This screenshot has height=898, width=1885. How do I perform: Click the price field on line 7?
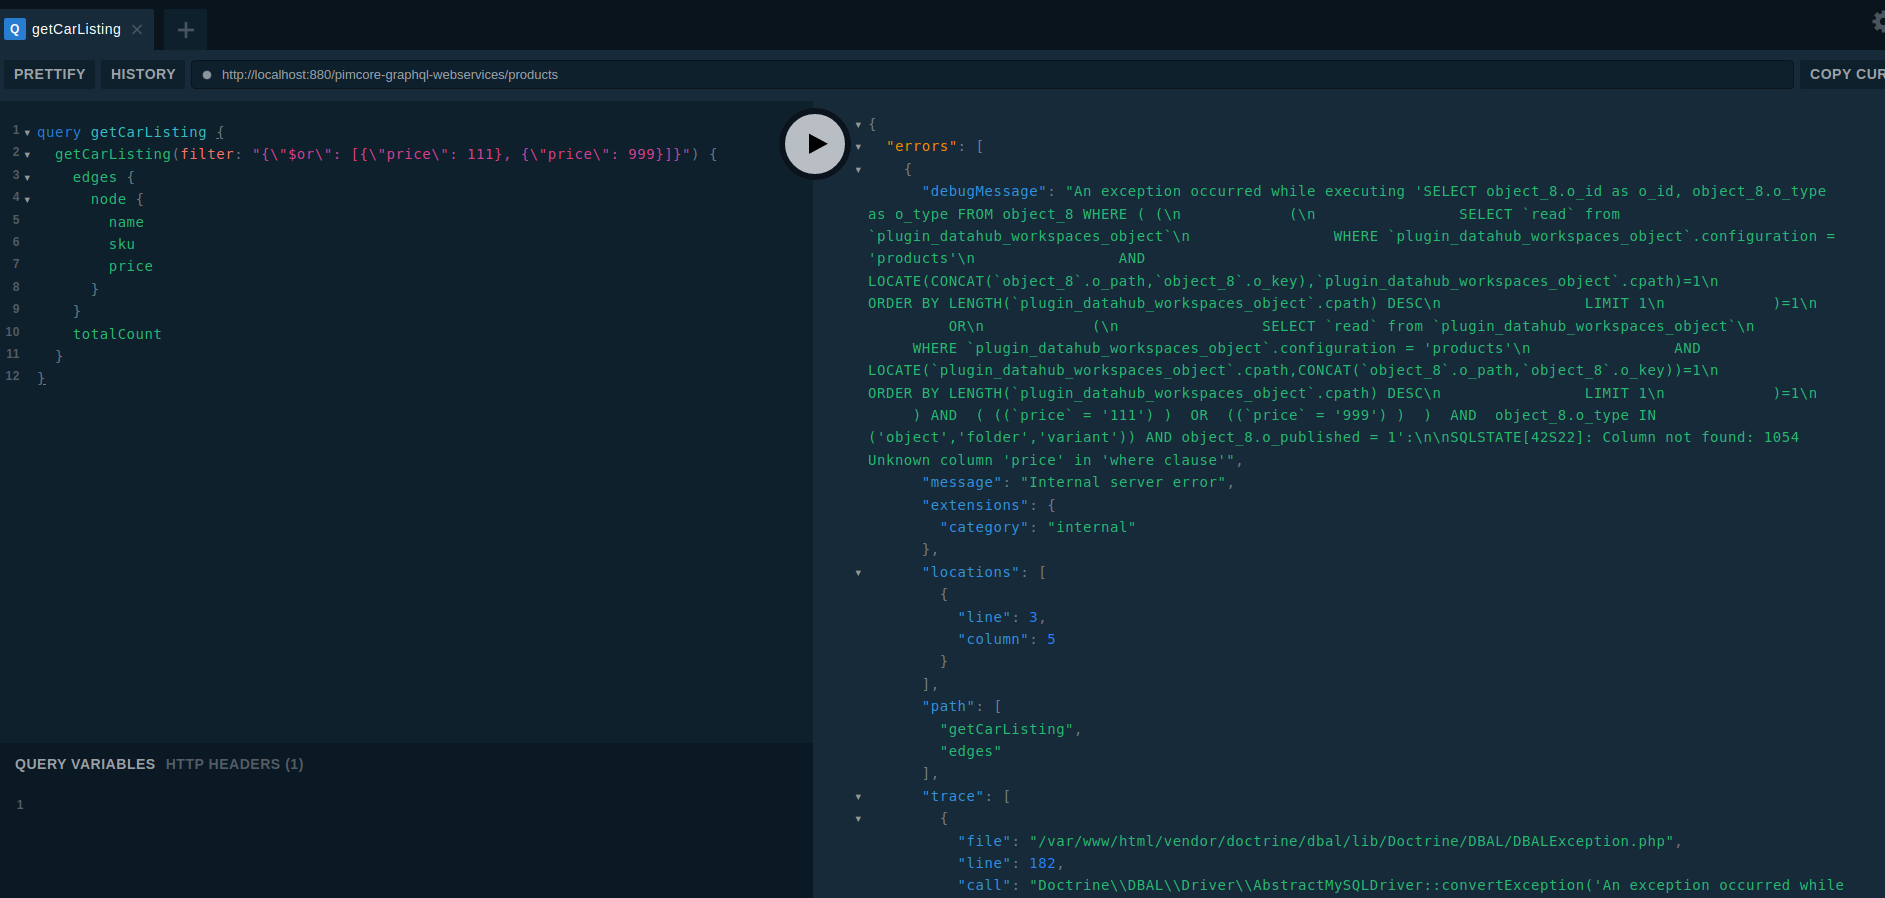[x=131, y=266]
